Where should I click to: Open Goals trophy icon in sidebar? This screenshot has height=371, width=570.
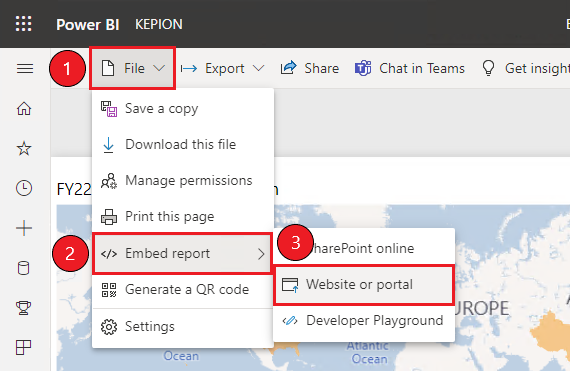pyautogui.click(x=24, y=308)
